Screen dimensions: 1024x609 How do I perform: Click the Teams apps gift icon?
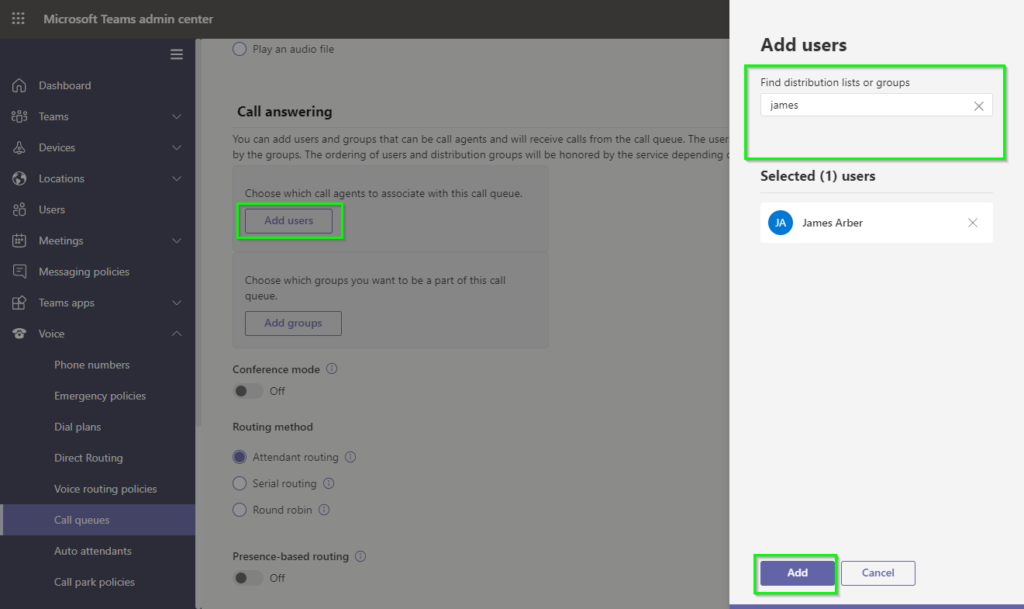[19, 303]
